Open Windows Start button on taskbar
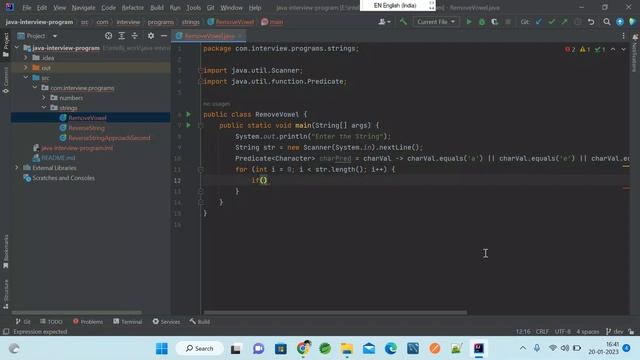The width and height of the screenshot is (640, 360). coord(162,349)
